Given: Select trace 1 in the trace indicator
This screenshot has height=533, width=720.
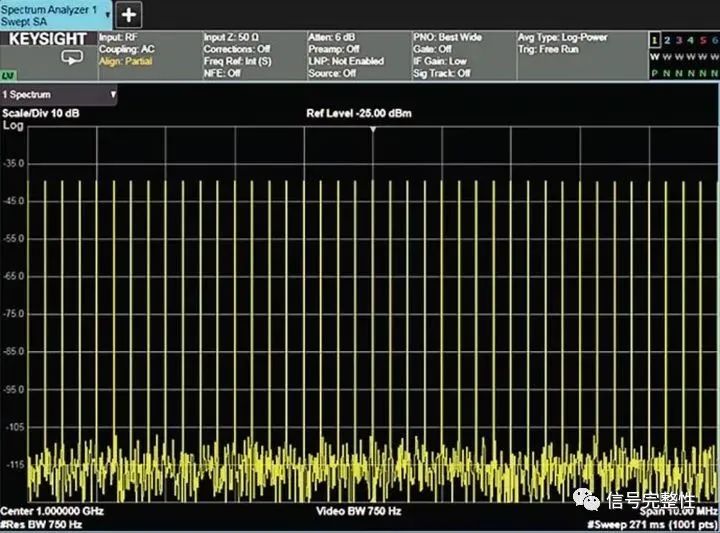Looking at the screenshot, I should pos(653,40).
